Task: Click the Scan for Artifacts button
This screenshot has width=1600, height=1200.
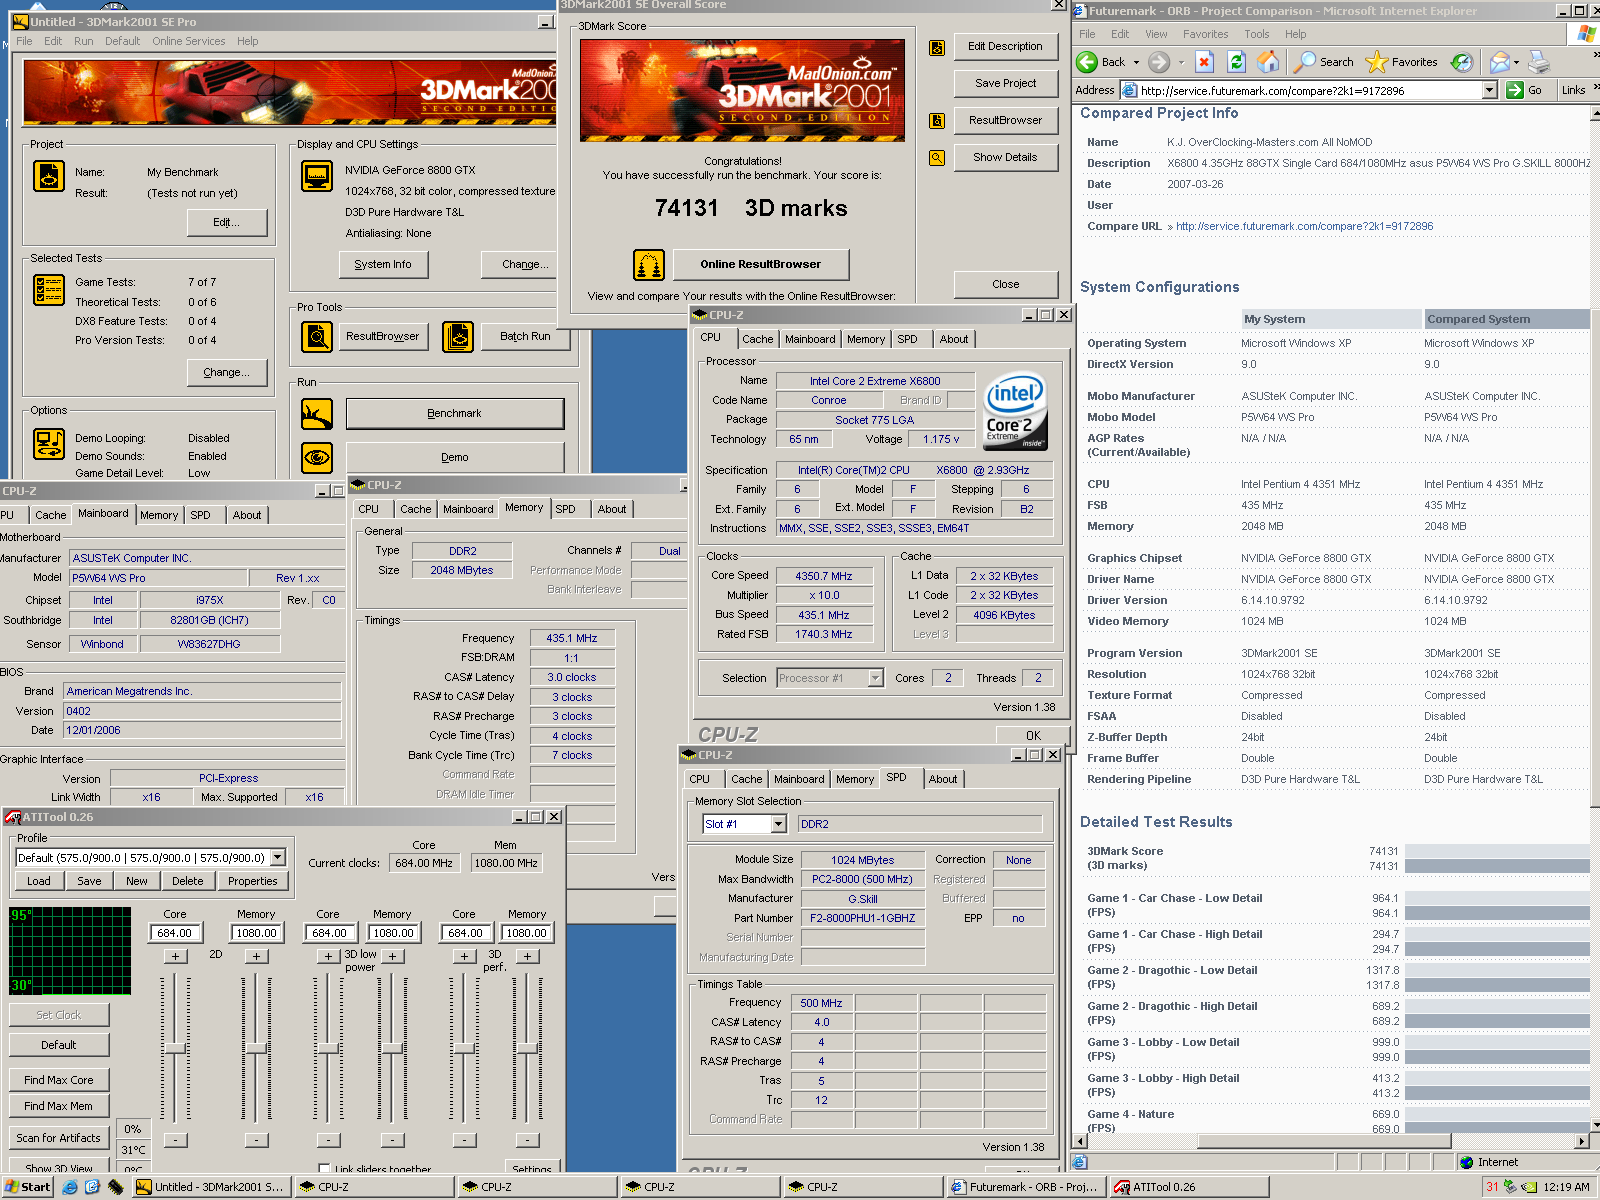Action: [x=59, y=1138]
